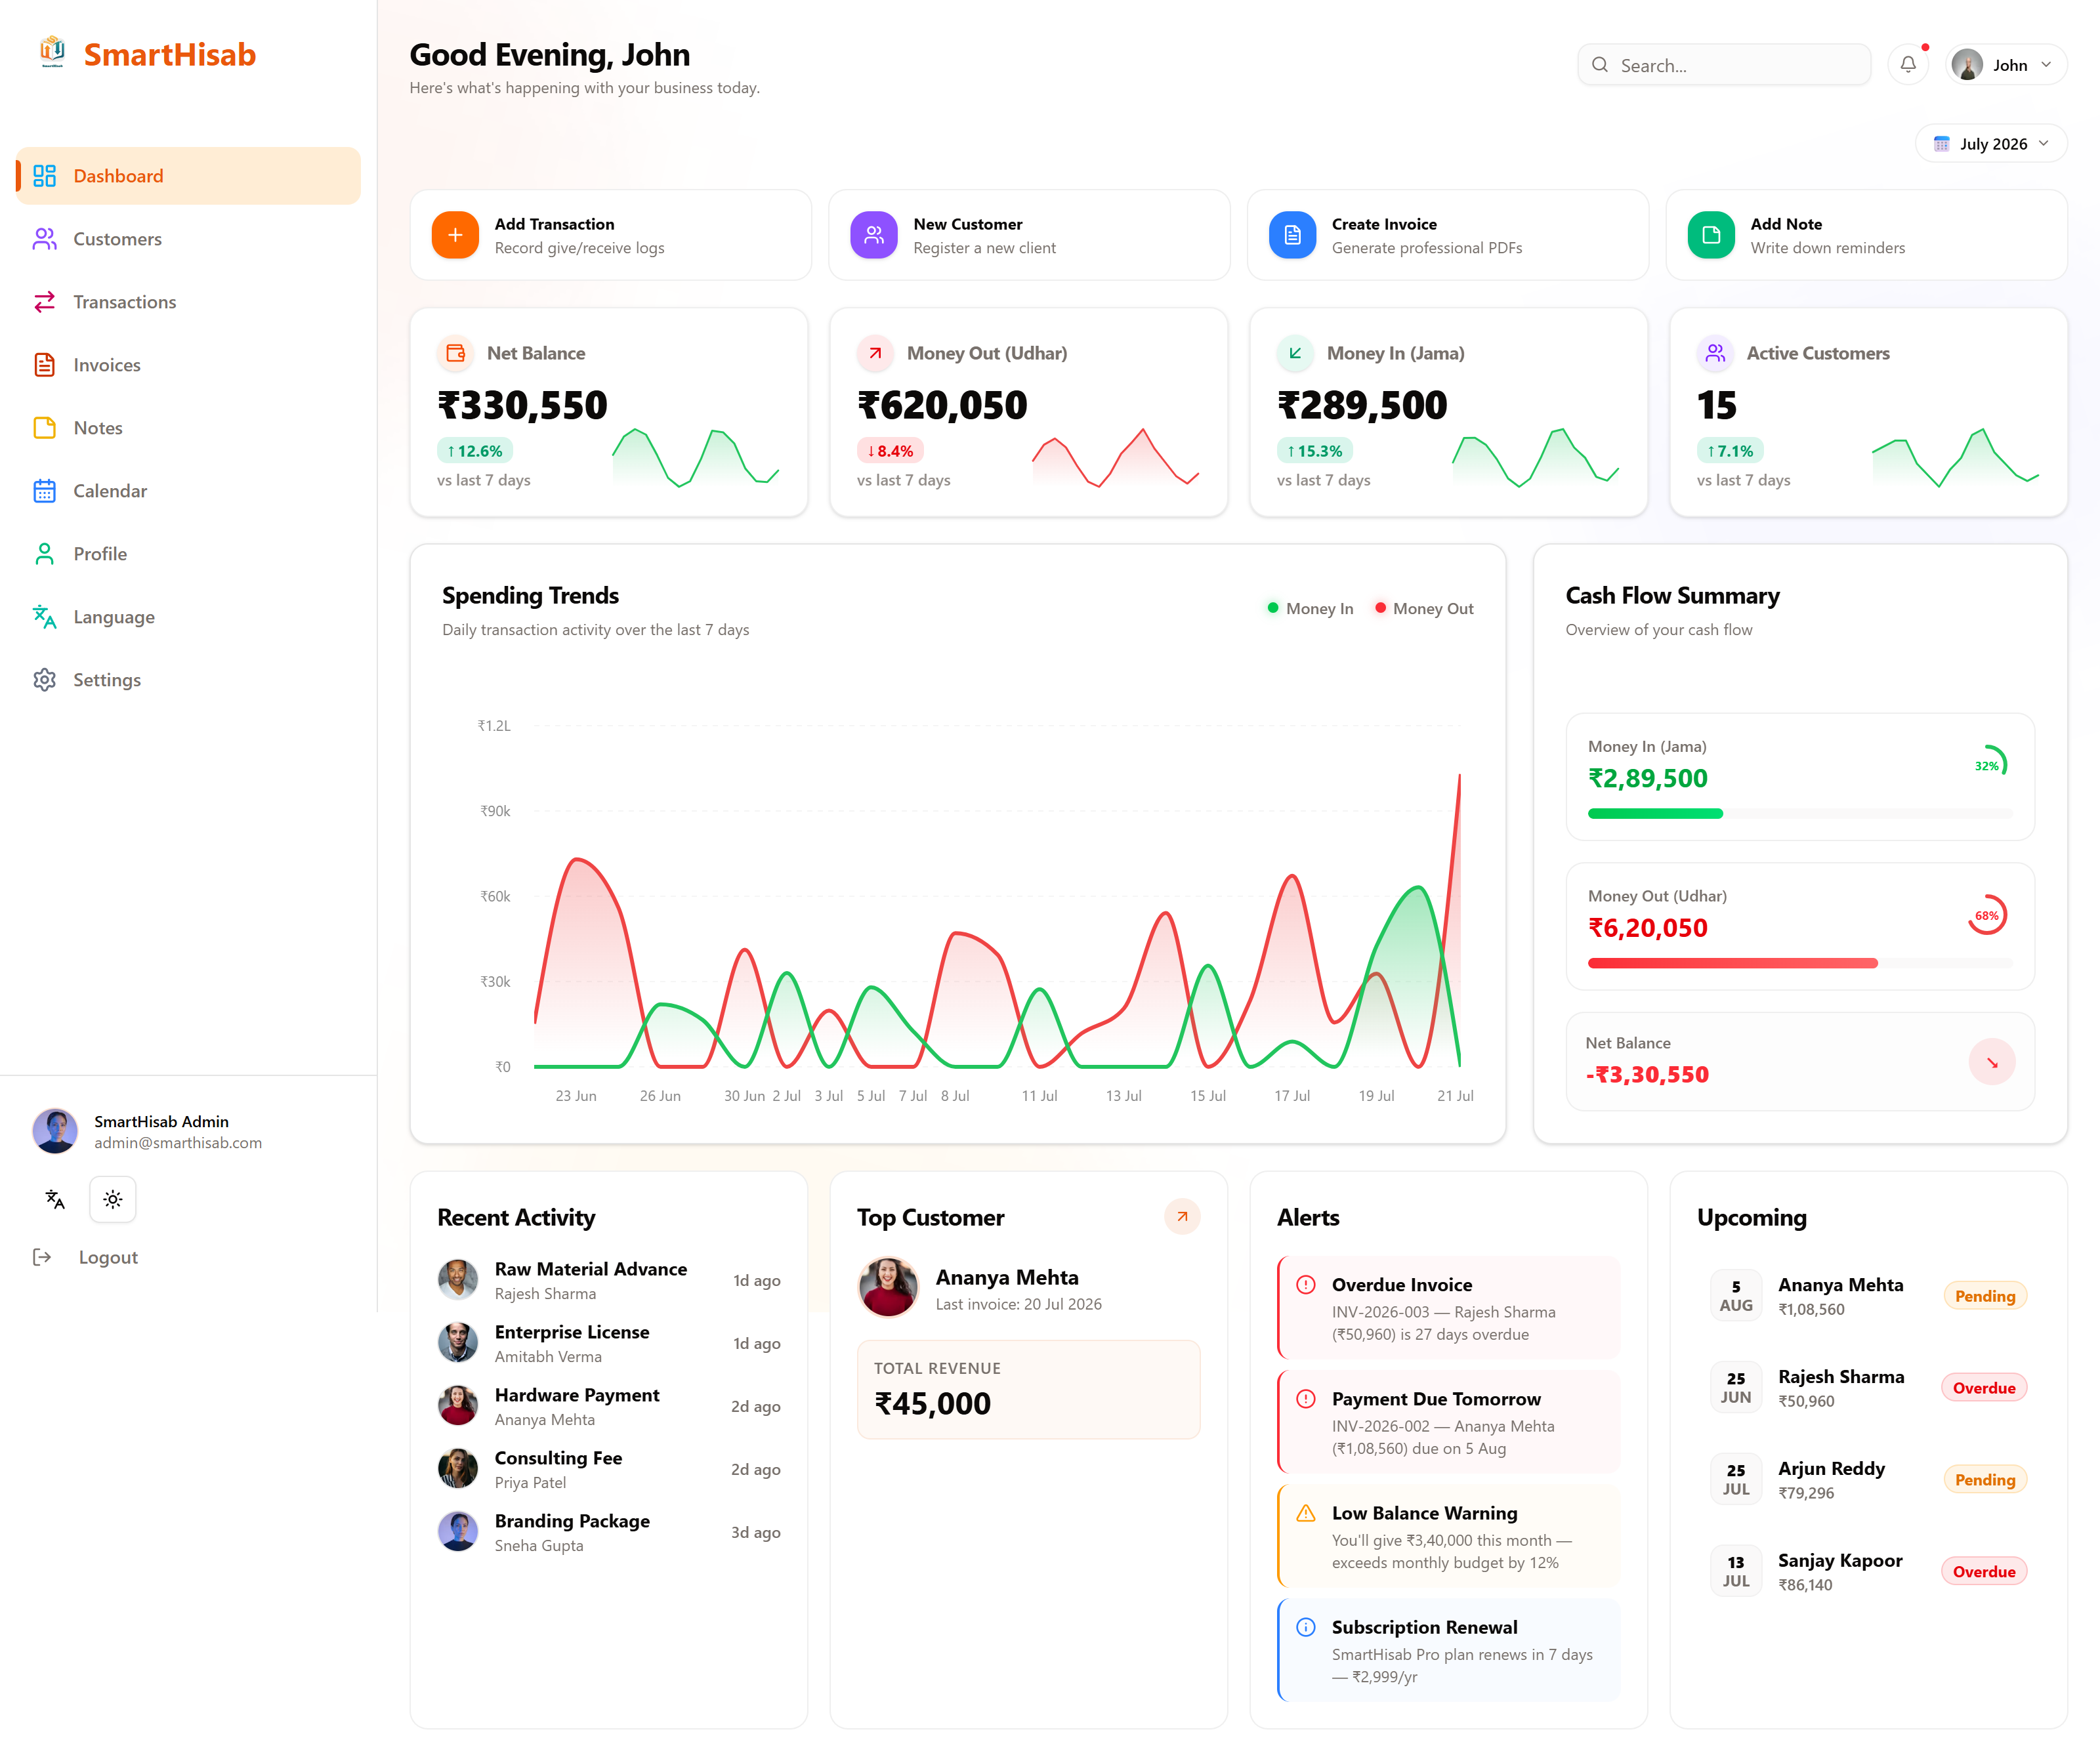Click Rajesh Sharma's Overdue status badge
The height and width of the screenshot is (1761, 2100).
click(x=1984, y=1388)
